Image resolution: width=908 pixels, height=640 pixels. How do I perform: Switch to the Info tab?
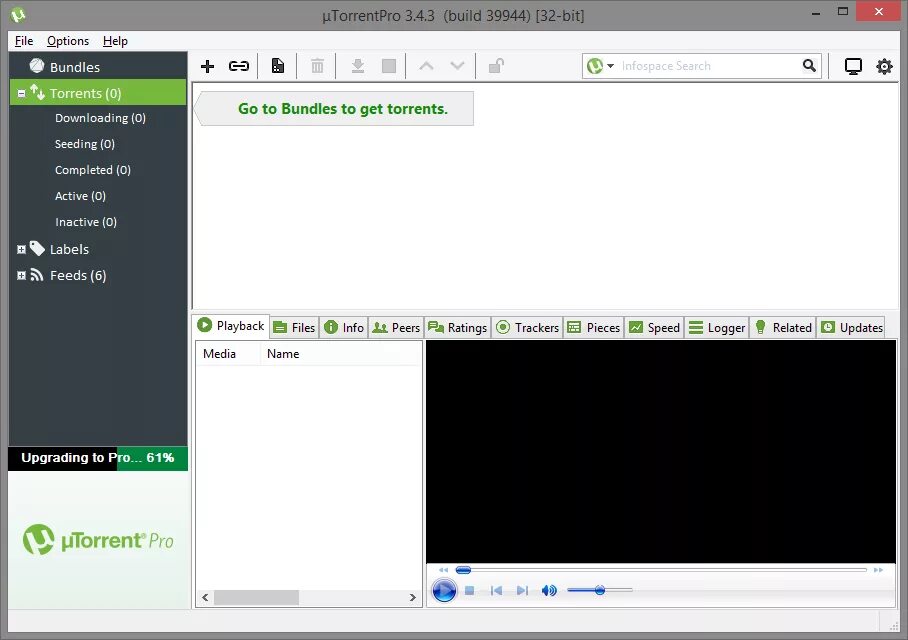(x=344, y=328)
